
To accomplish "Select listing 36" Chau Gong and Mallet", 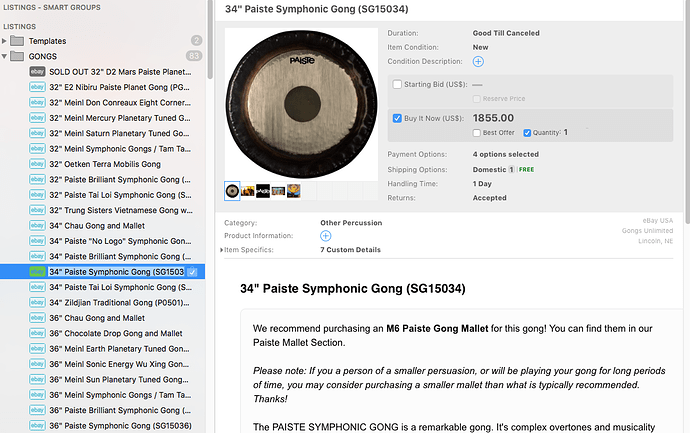I will pos(97,318).
